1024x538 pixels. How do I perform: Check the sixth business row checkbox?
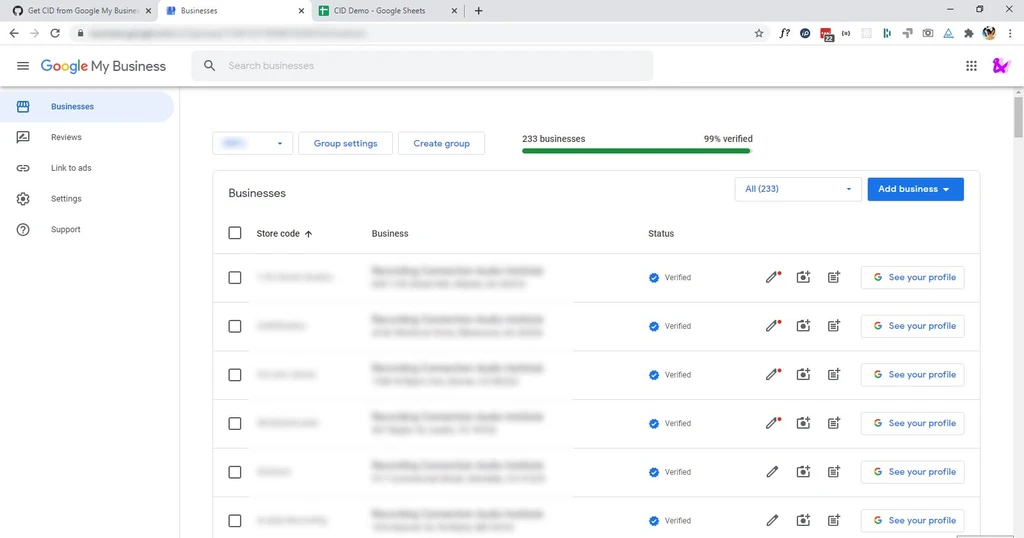(234, 520)
